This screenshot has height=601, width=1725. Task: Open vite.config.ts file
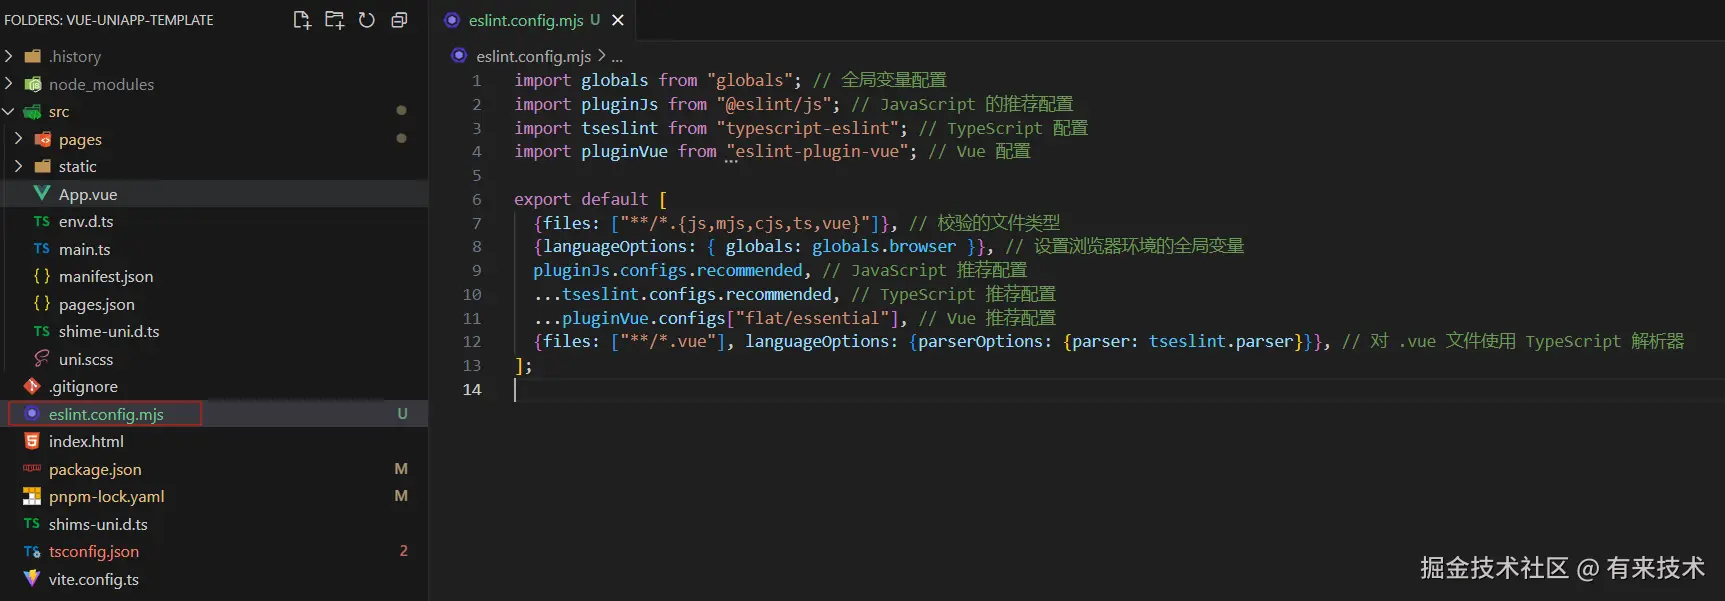coord(94,579)
